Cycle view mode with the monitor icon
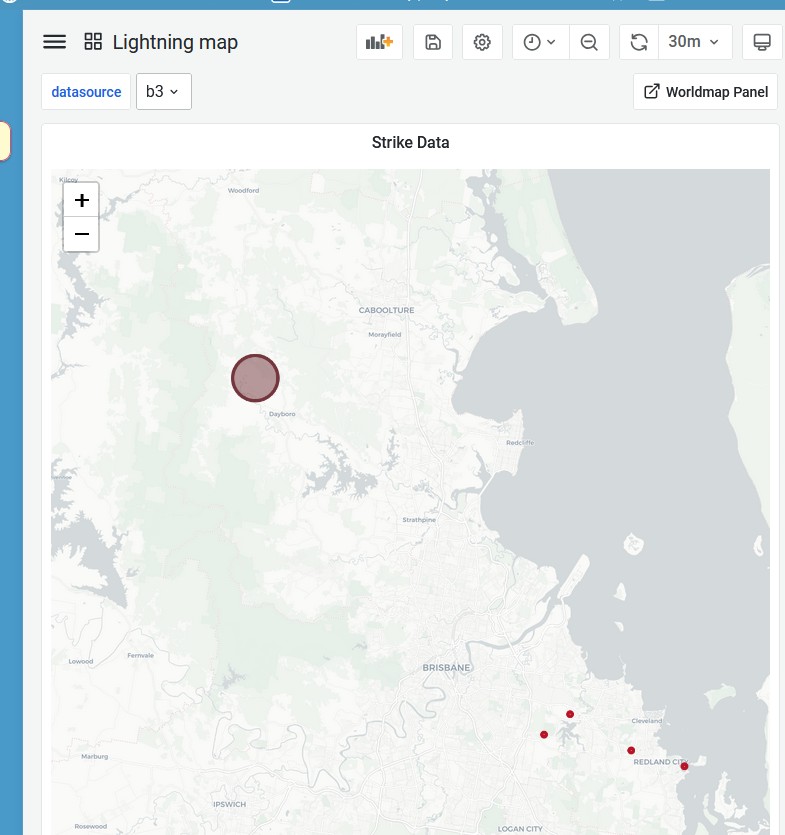Viewport: 785px width, 835px height. tap(762, 42)
